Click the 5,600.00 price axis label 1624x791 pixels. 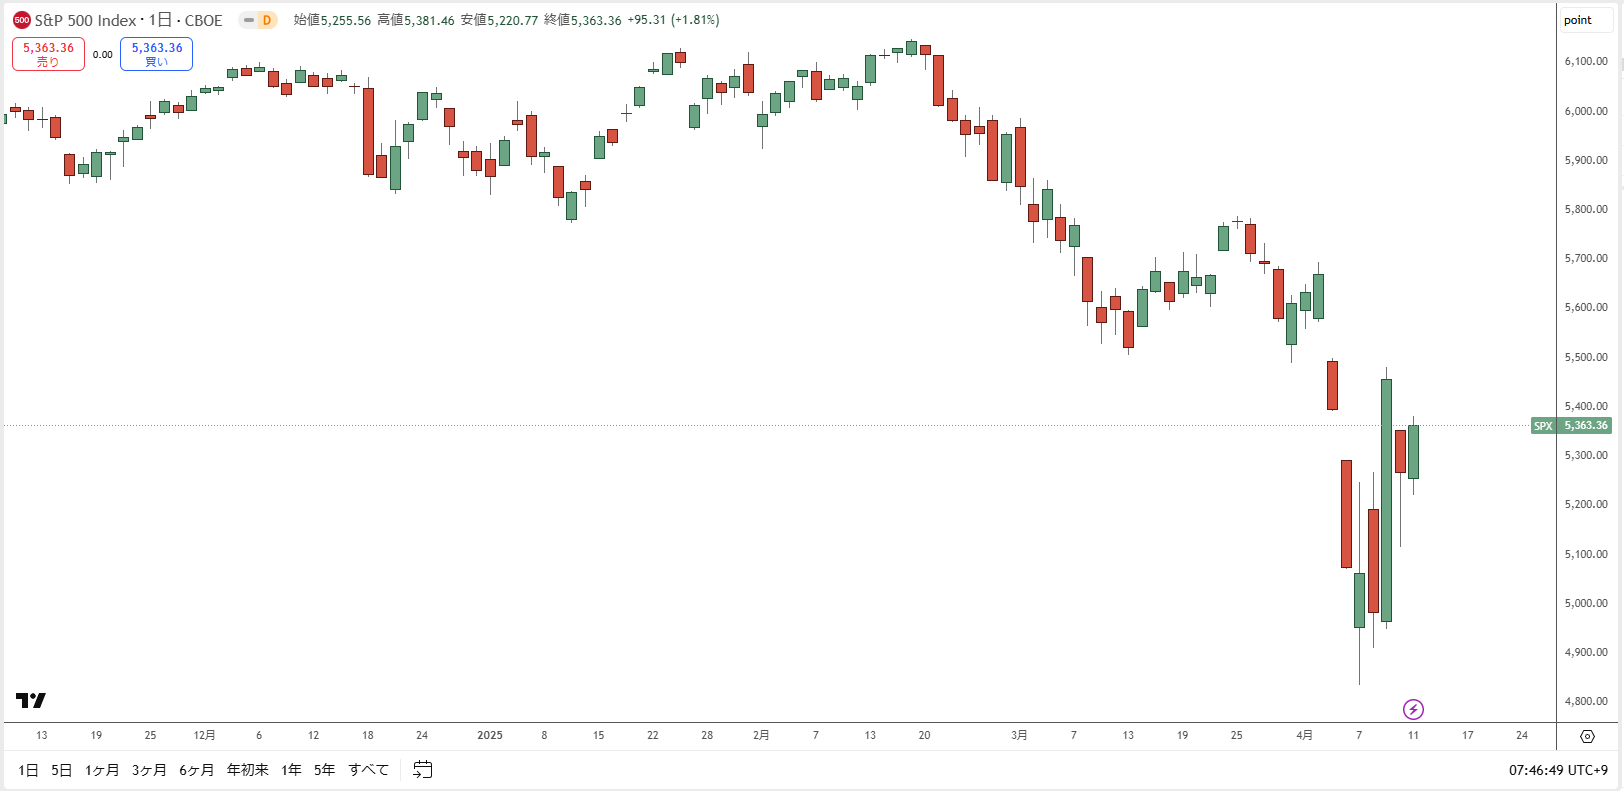coord(1586,308)
